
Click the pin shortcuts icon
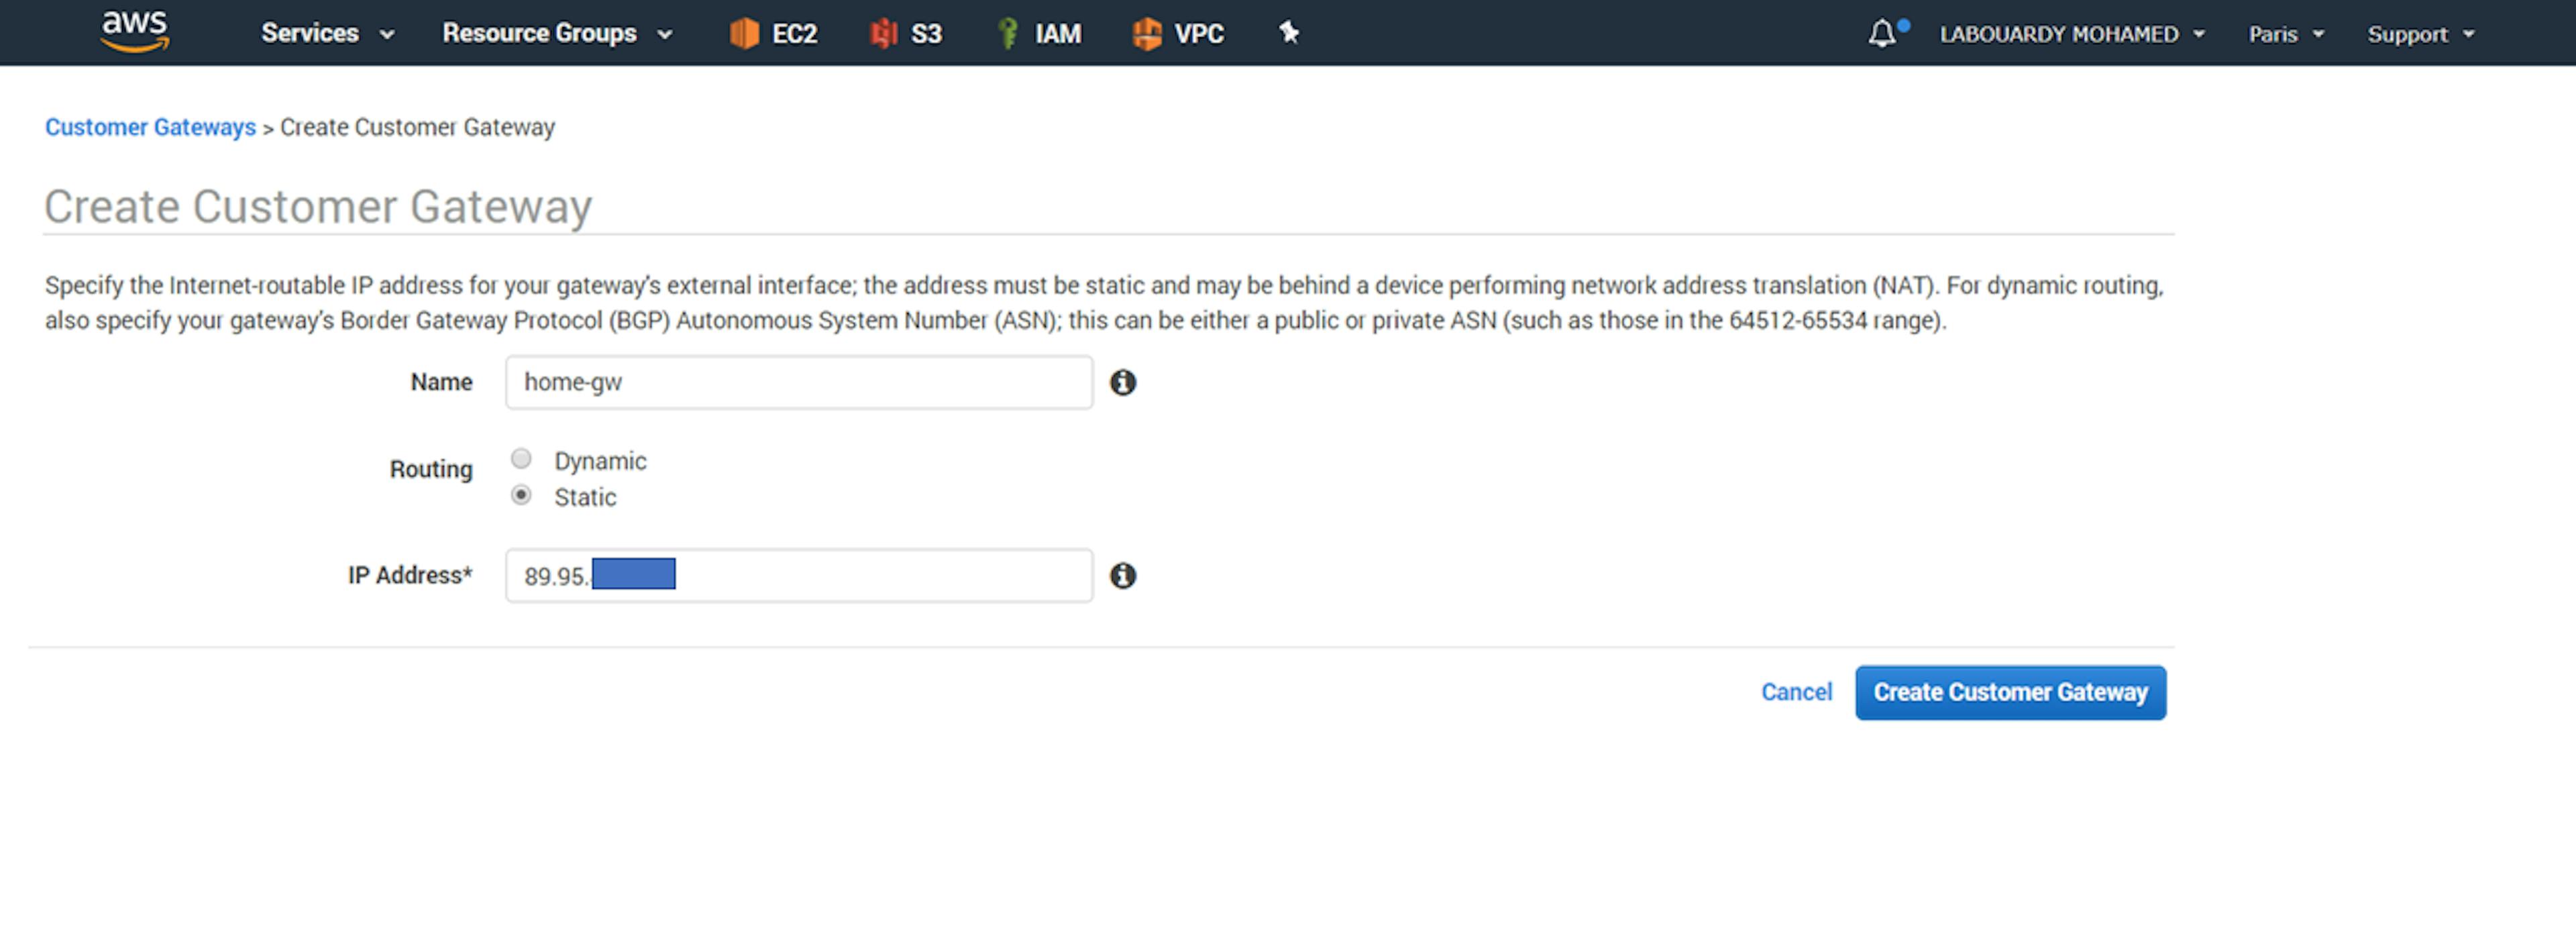(x=1289, y=33)
